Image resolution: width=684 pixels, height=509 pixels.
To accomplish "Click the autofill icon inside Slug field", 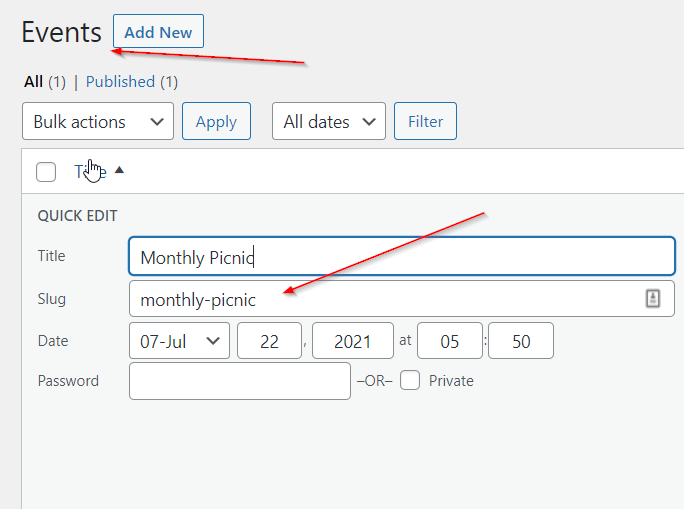I will tap(653, 299).
